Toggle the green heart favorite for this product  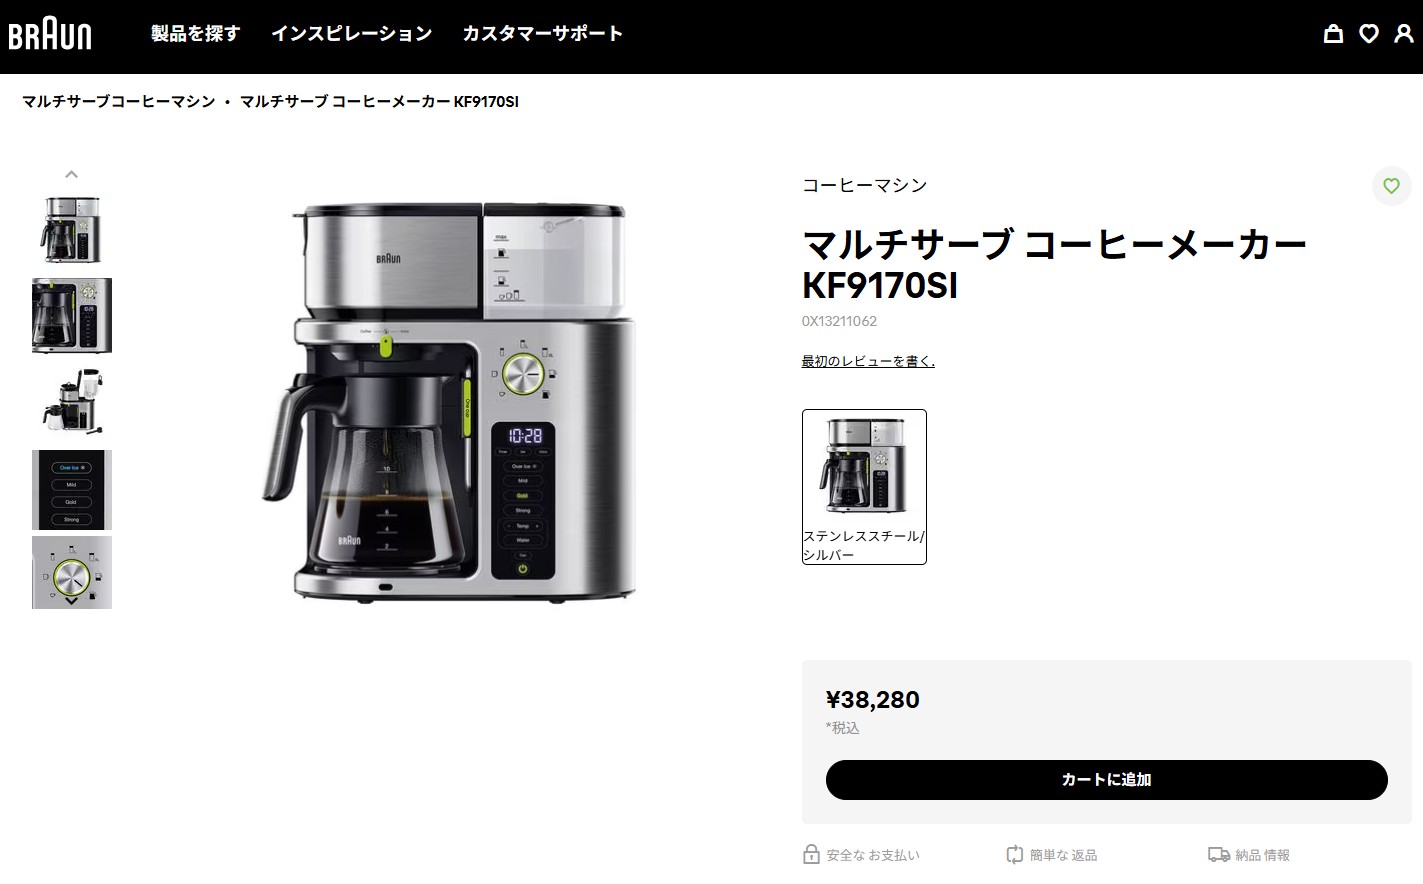pos(1391,186)
